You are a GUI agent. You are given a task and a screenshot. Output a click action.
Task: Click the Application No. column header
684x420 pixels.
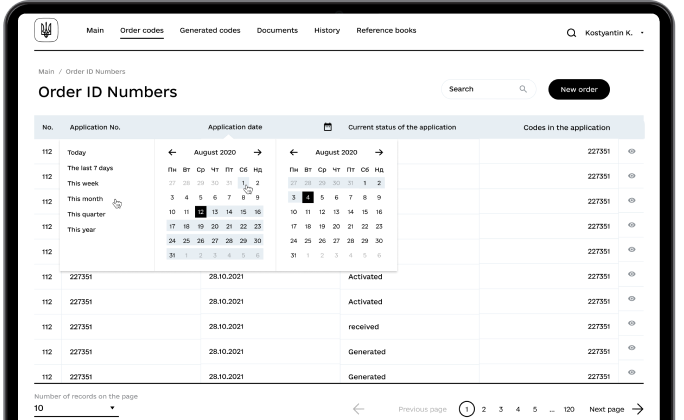pos(95,127)
